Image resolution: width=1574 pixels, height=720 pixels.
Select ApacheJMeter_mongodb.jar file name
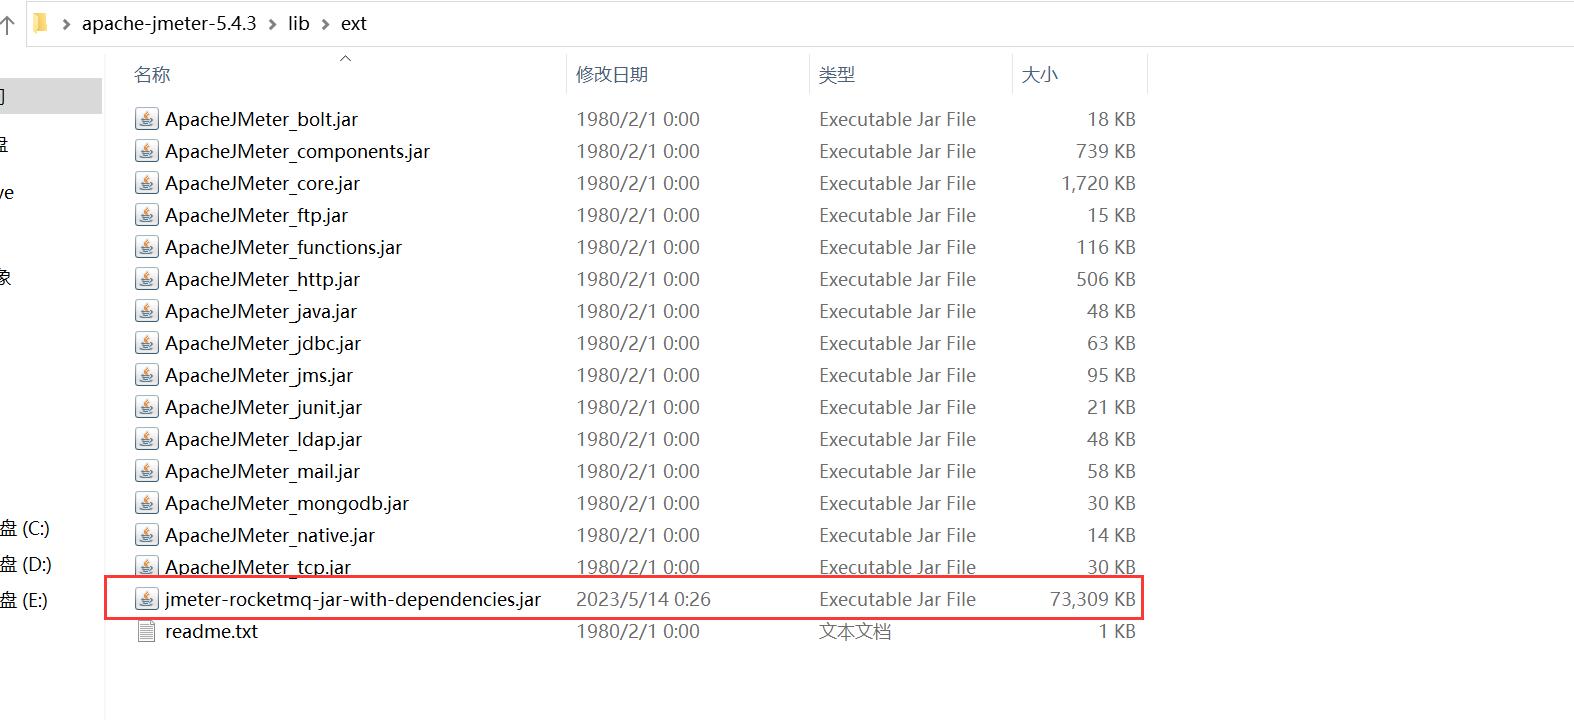tap(287, 503)
